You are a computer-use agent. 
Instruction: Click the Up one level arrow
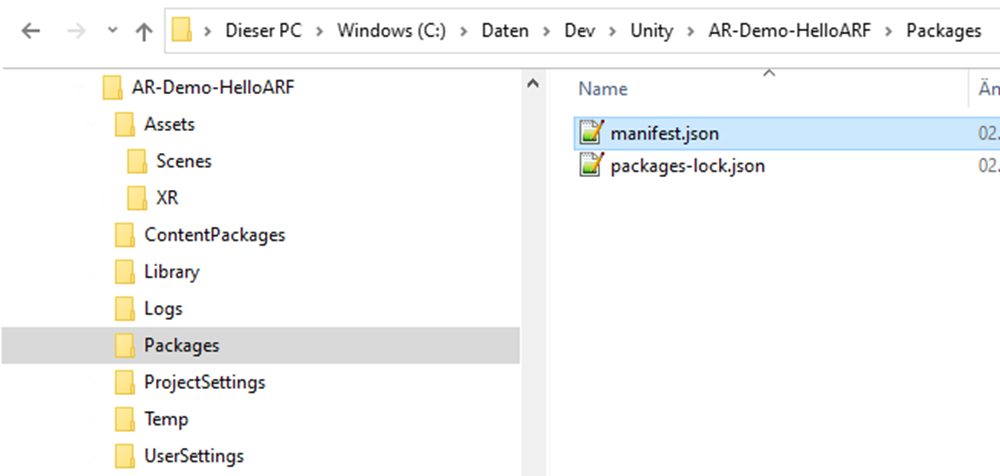point(145,31)
